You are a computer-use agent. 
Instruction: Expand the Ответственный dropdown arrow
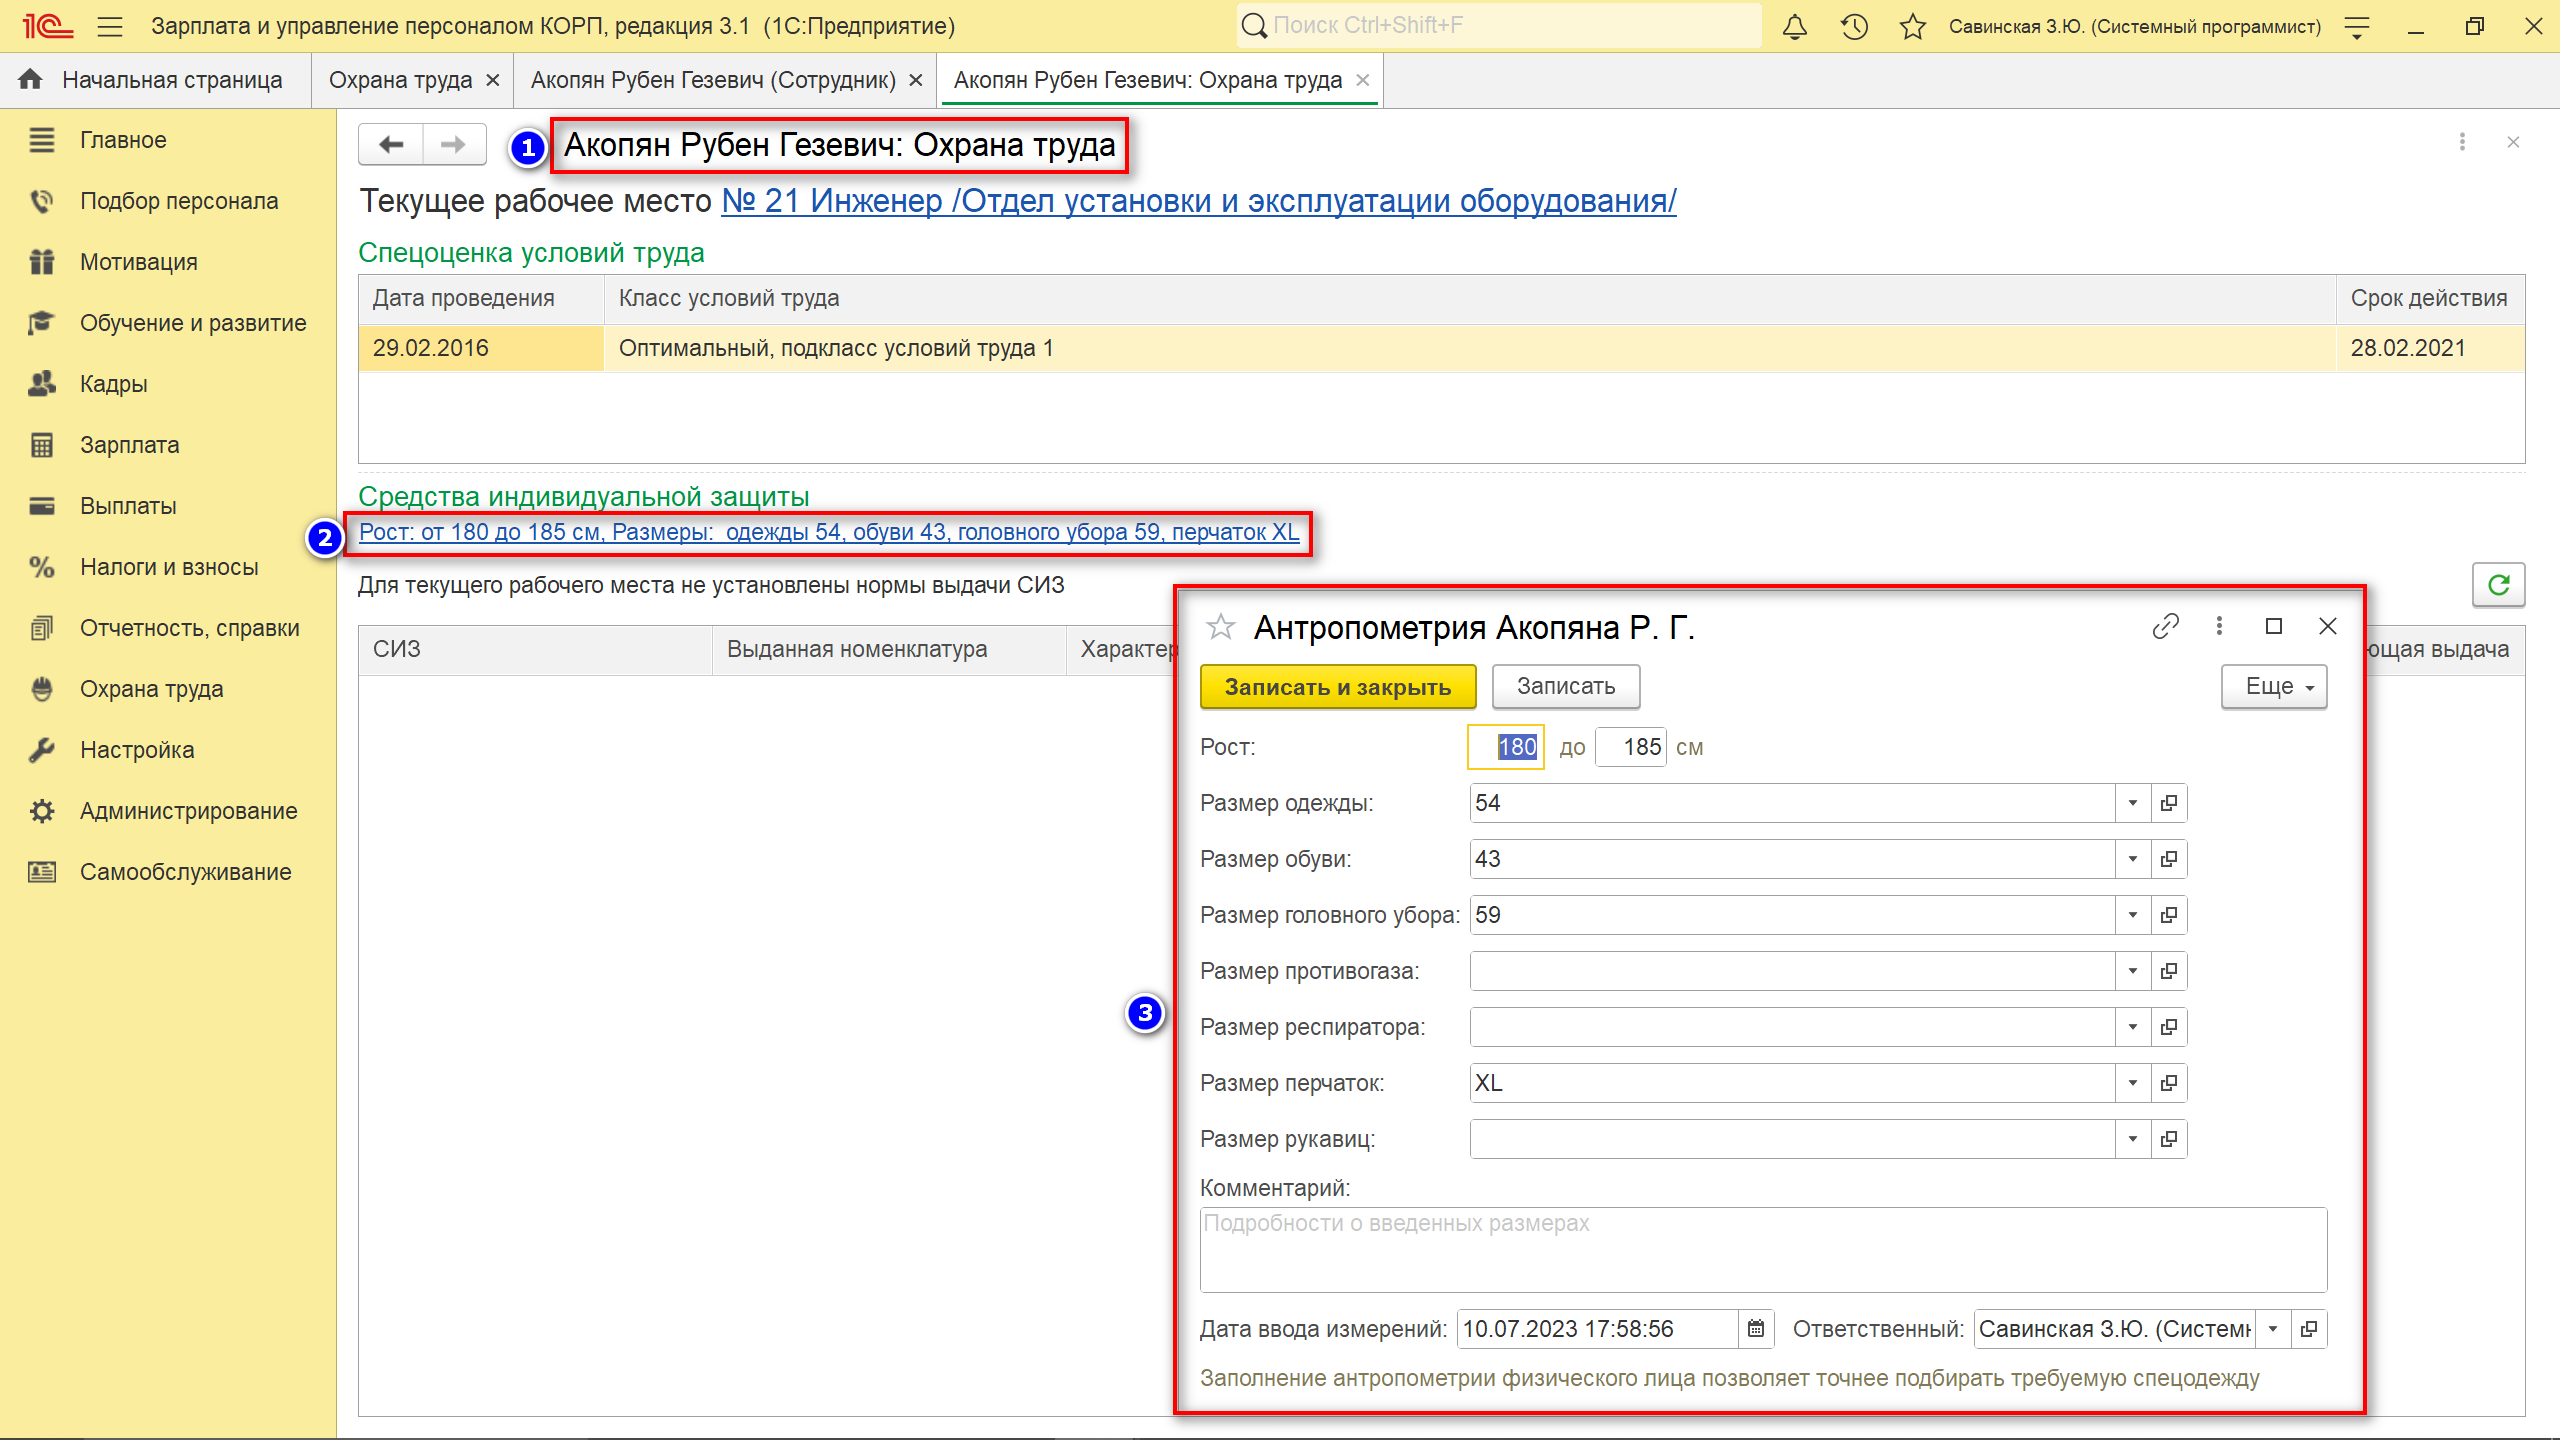tap(2273, 1329)
